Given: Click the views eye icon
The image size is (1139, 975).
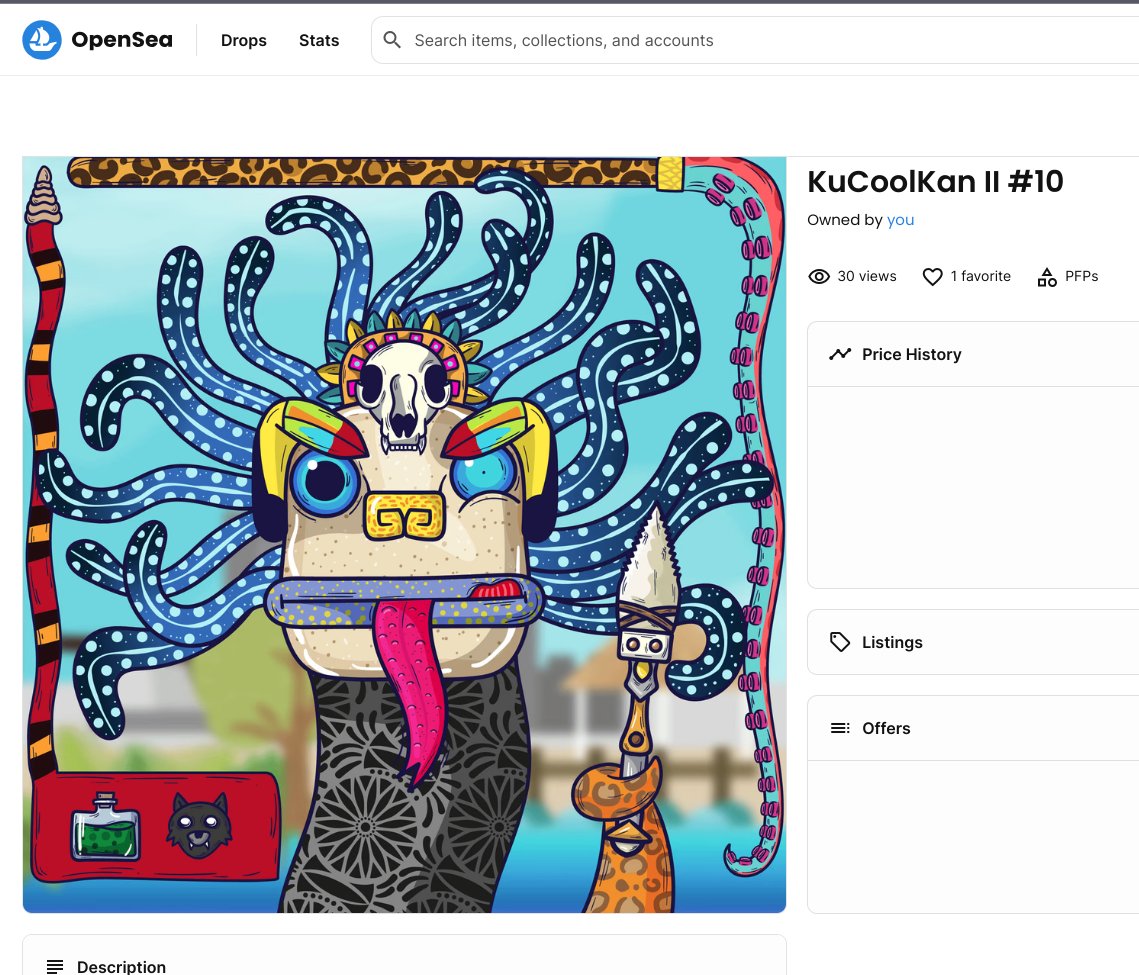Looking at the screenshot, I should tap(819, 276).
